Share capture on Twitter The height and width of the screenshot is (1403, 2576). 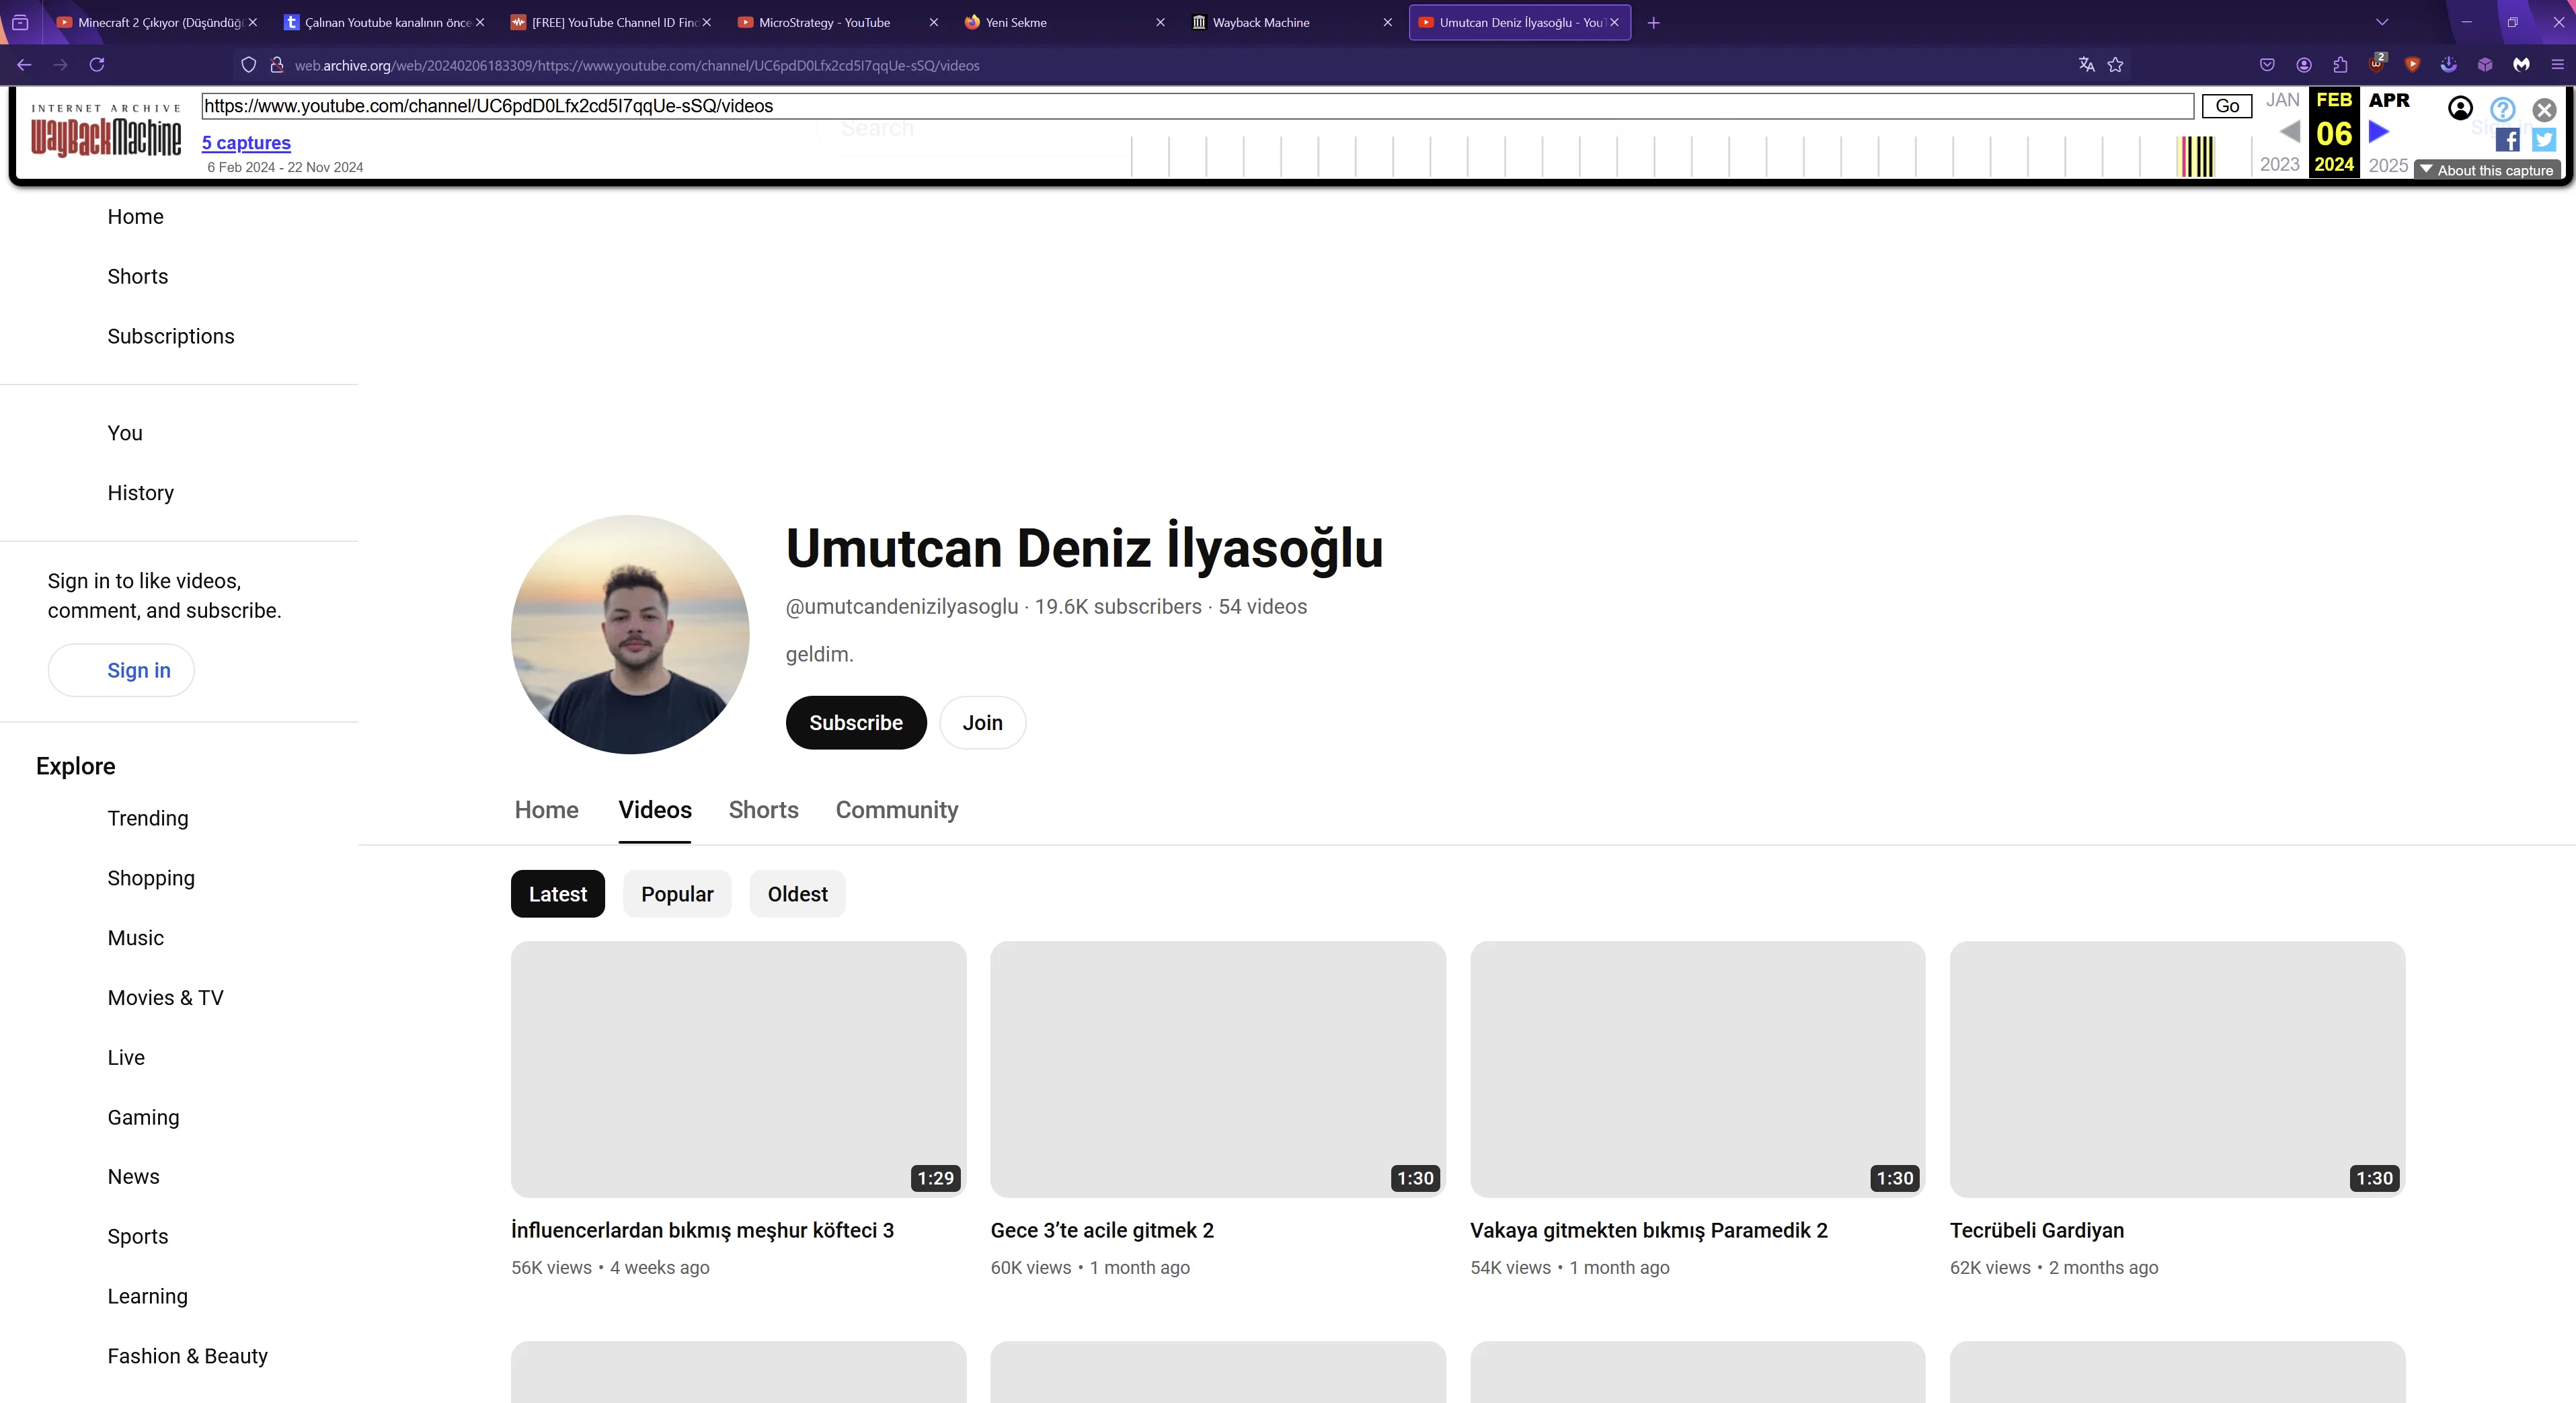(x=2544, y=140)
